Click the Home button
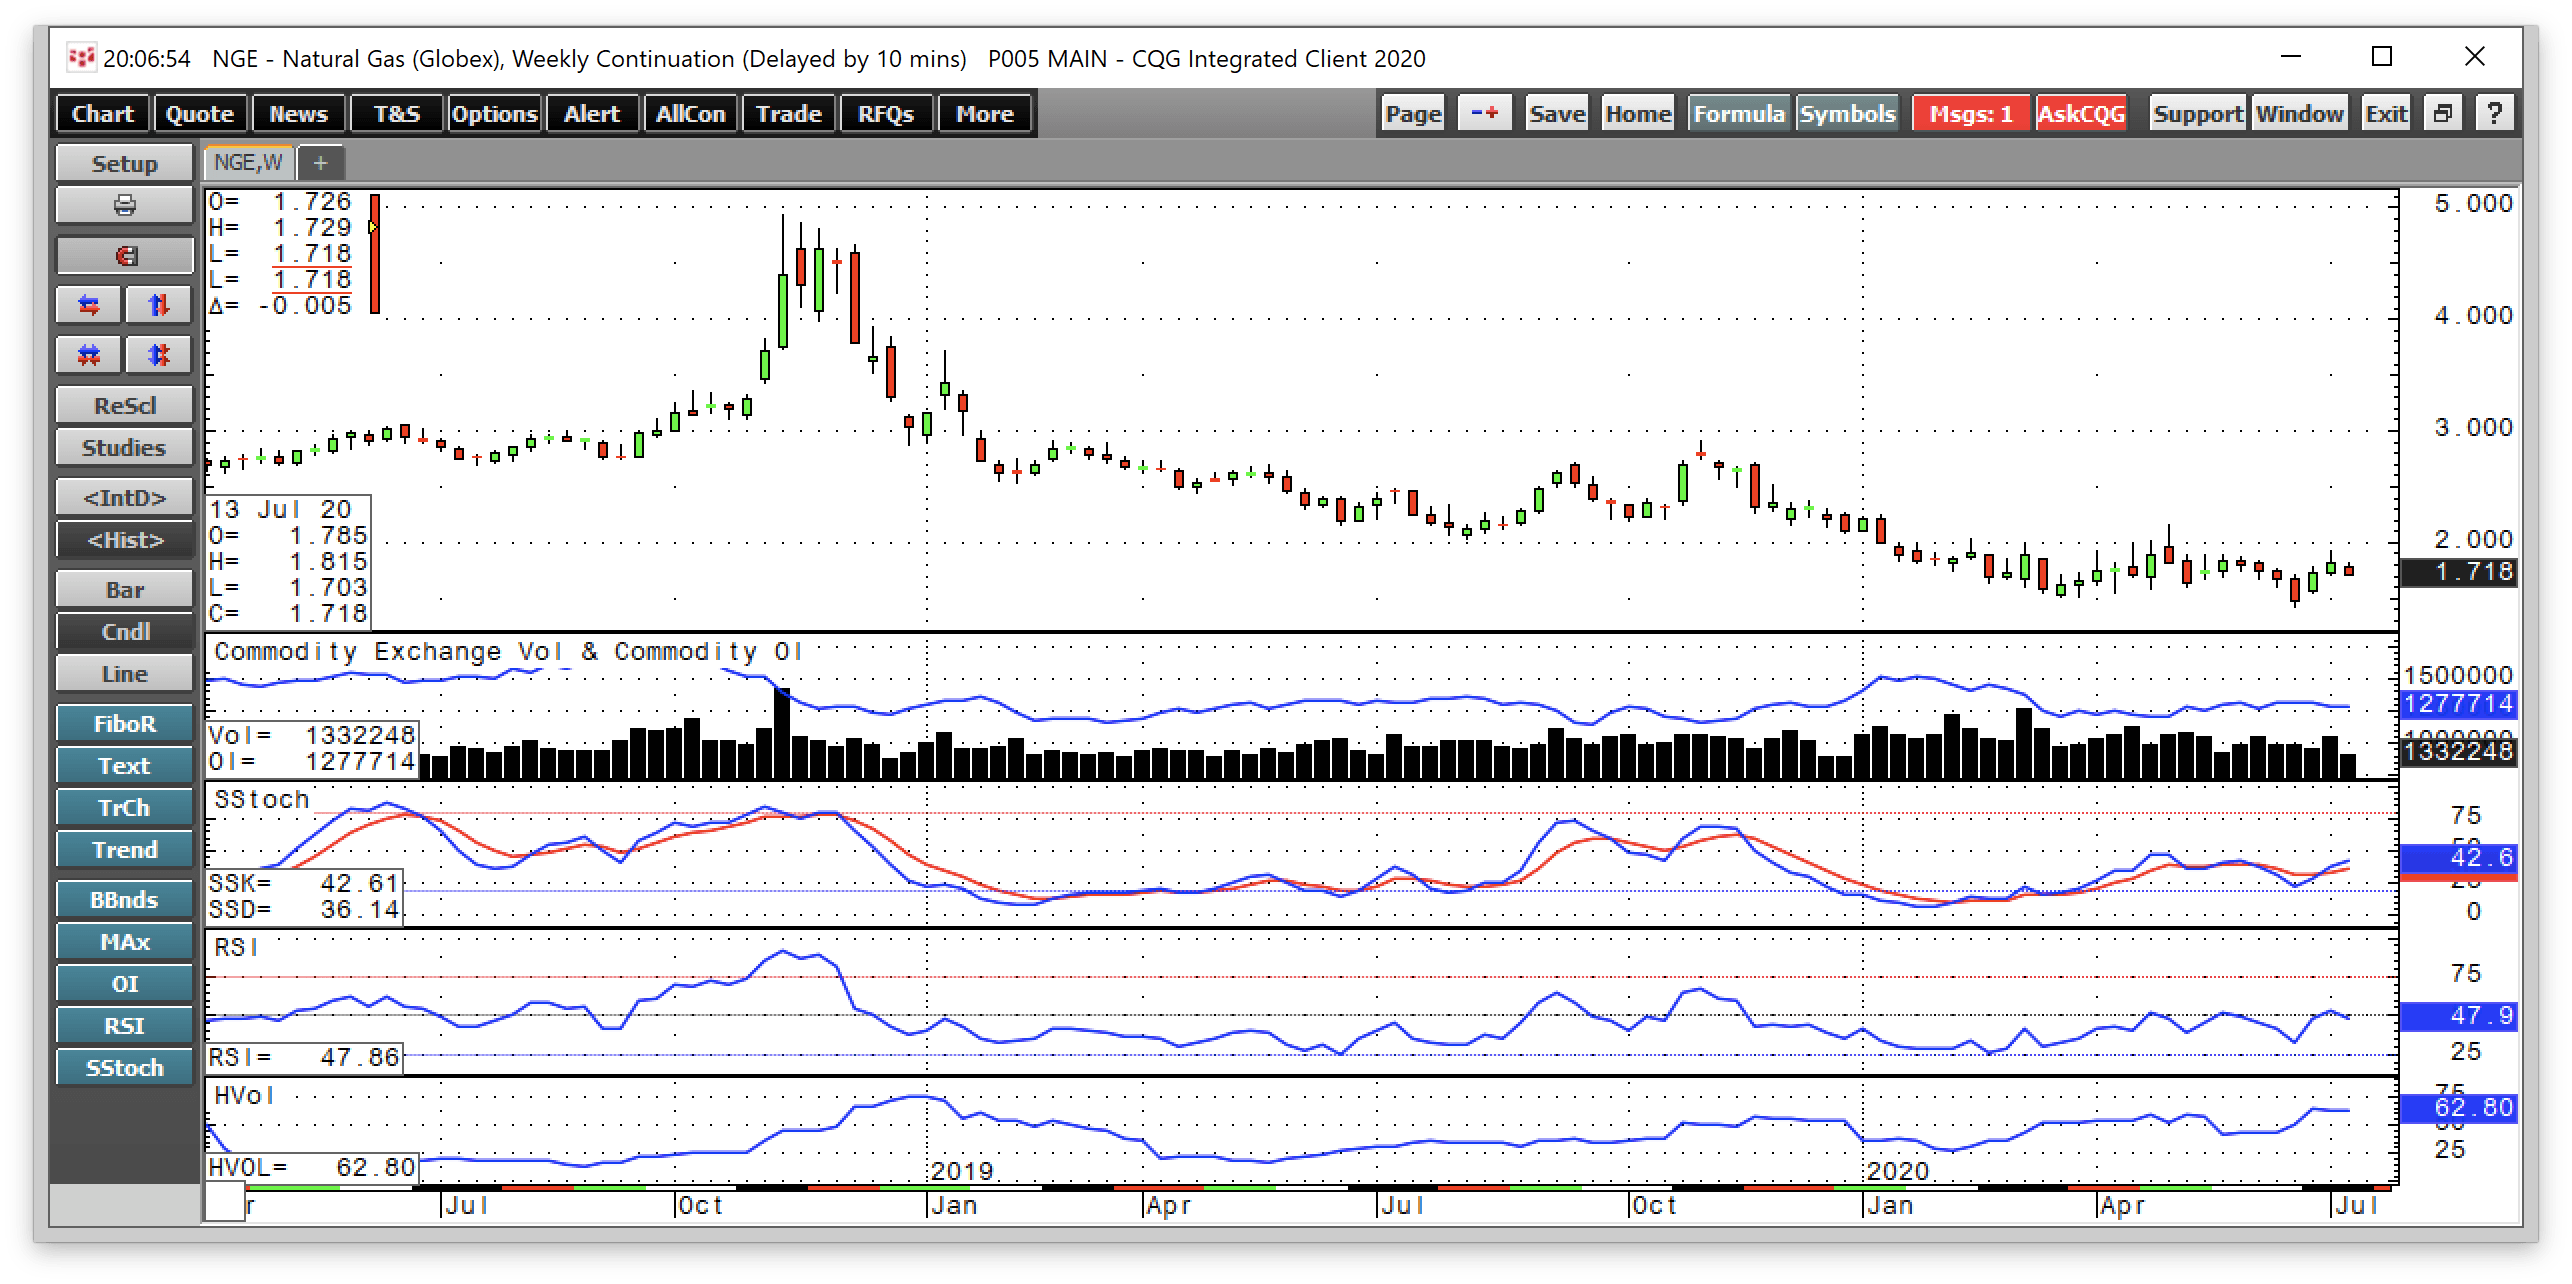This screenshot has height=1284, width=2572. (x=1638, y=114)
